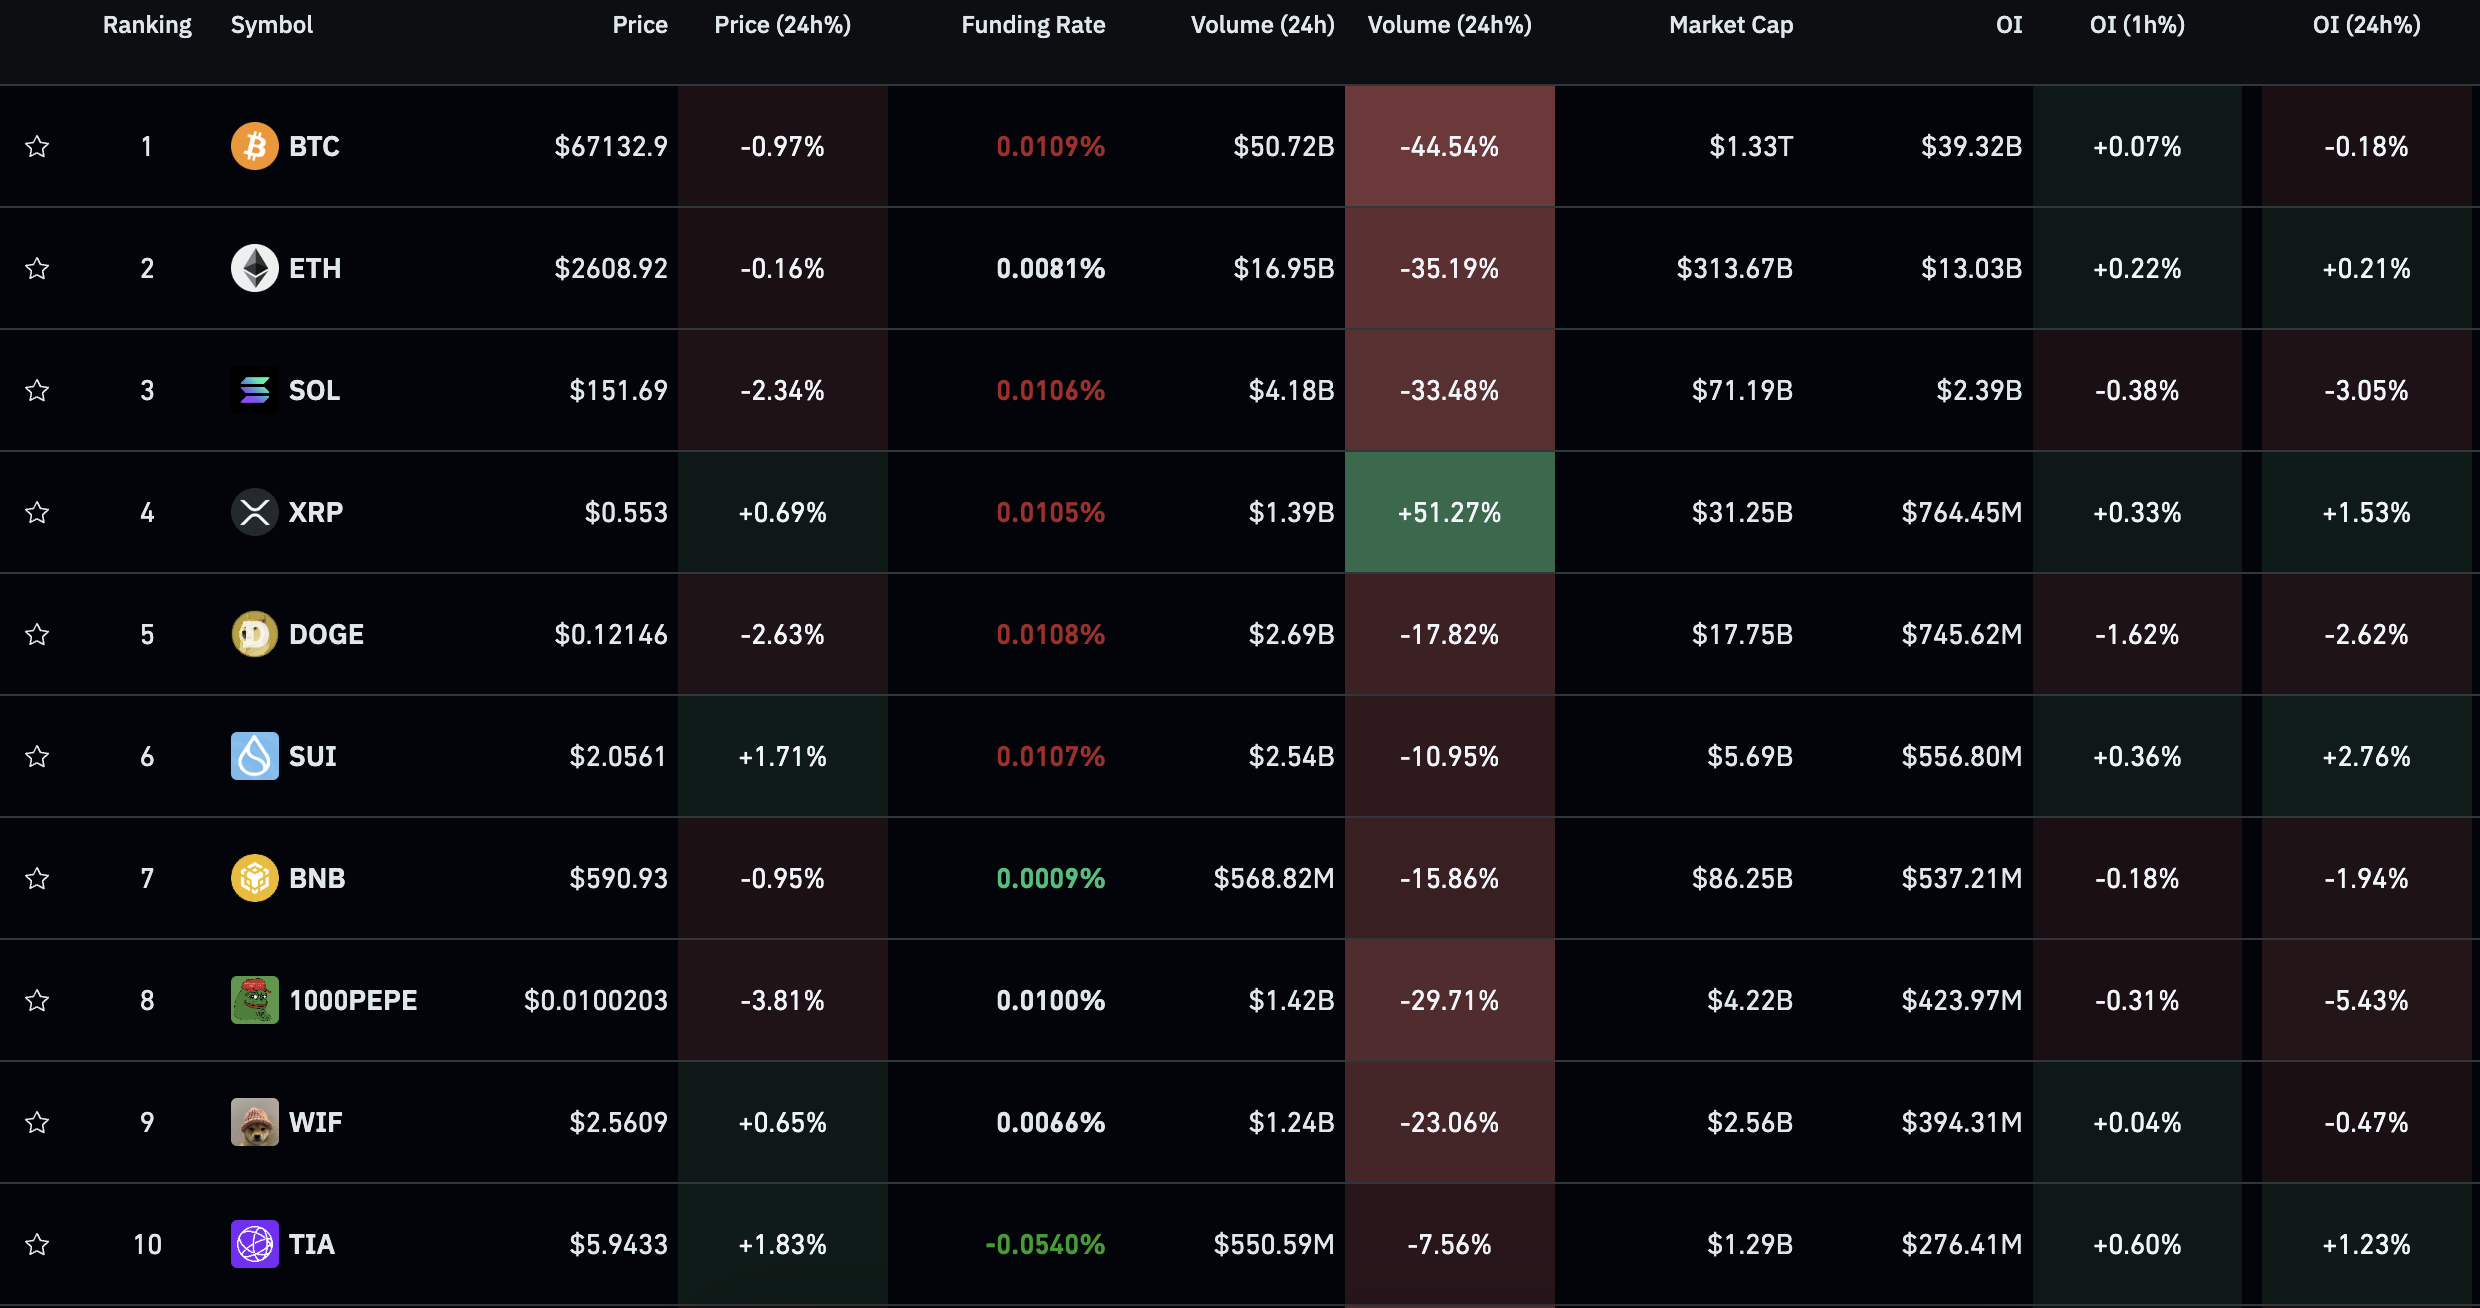
Task: Click the SUI water drop icon
Action: click(x=254, y=756)
